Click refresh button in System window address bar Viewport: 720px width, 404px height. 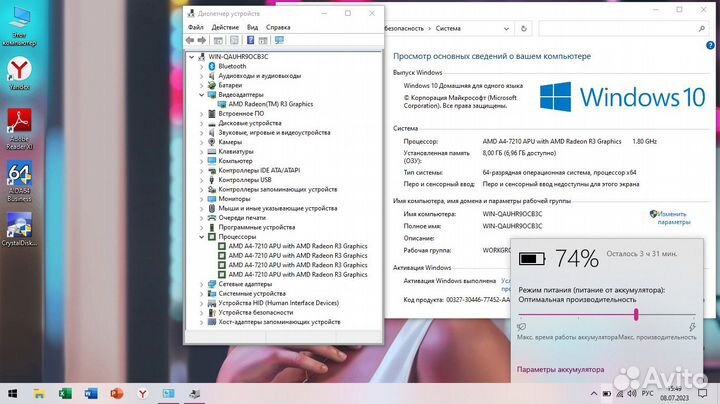[x=524, y=28]
